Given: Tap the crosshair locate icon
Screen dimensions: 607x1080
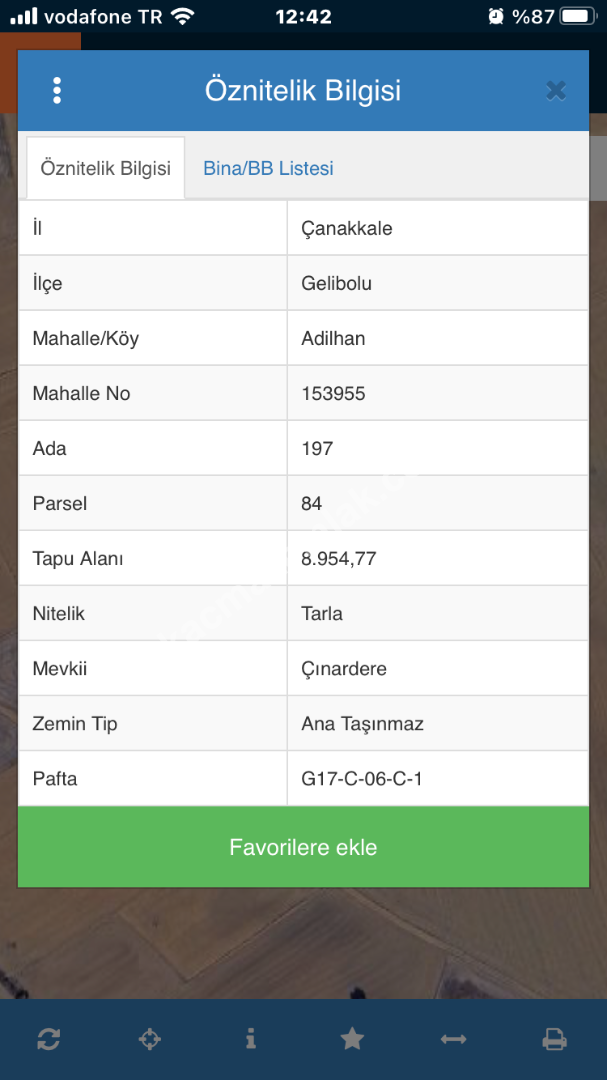Looking at the screenshot, I should tap(149, 1039).
